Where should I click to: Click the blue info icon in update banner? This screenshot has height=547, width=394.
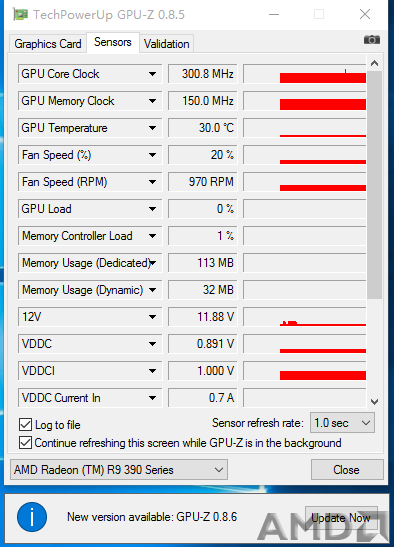pyautogui.click(x=32, y=517)
